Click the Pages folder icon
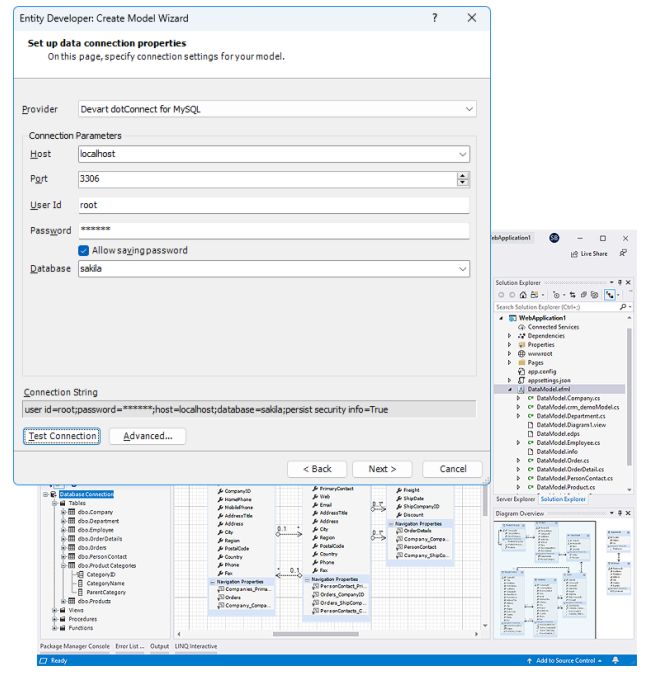Screen dimensions: 650x676 coord(522,363)
